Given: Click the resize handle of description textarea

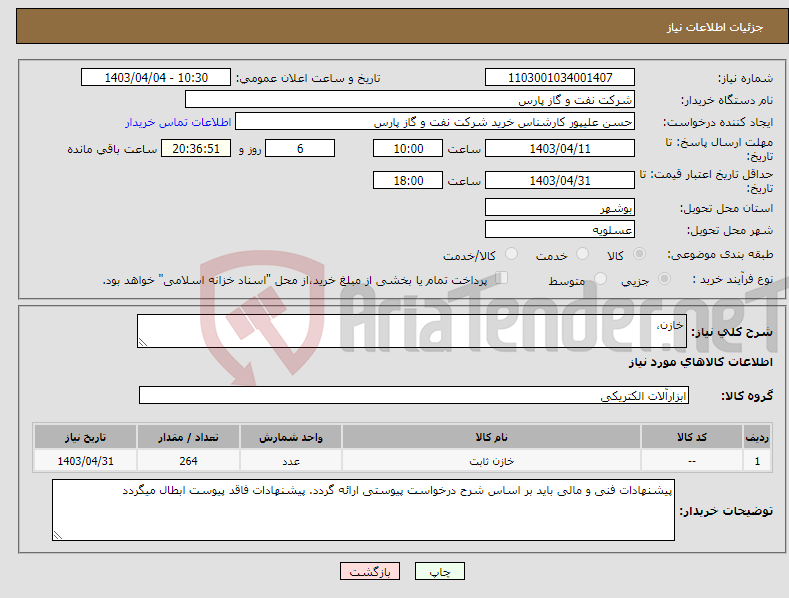Looking at the screenshot, I should (143, 343).
